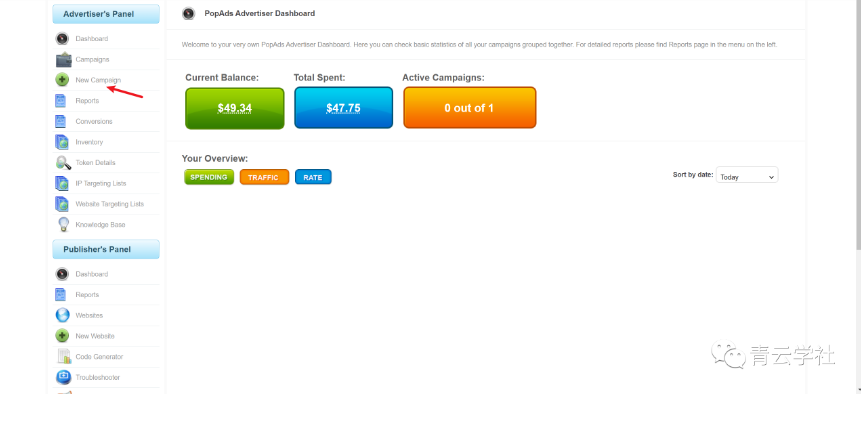Viewport: 861px width, 426px height.
Task: Click the Advertiser Dashboard icon in sidebar
Action: (62, 39)
